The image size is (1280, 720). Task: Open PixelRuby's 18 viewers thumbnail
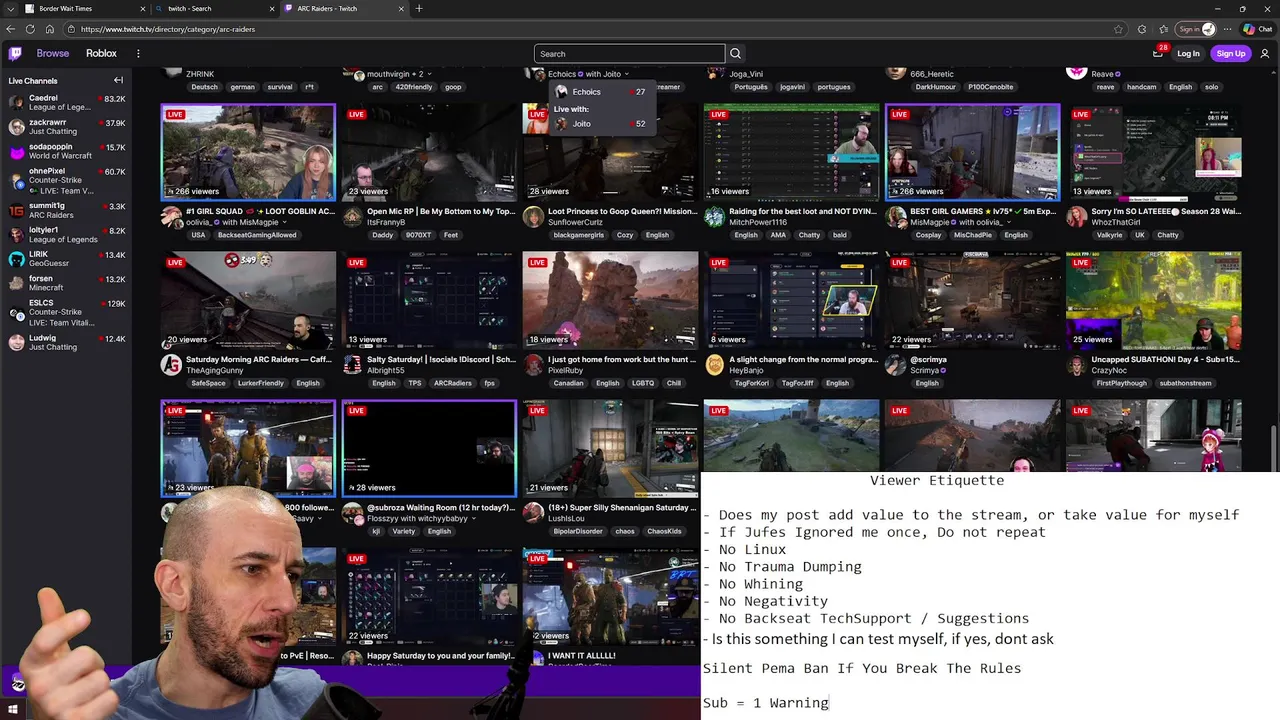pyautogui.click(x=610, y=300)
